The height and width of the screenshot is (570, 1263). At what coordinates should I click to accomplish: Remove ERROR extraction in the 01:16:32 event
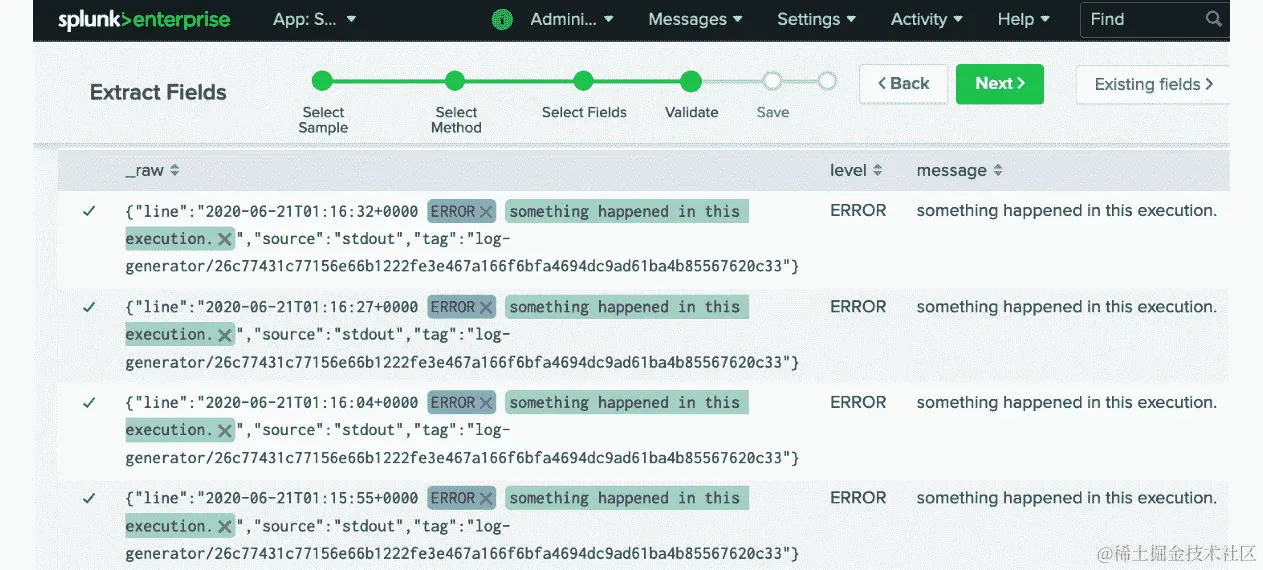(x=486, y=212)
